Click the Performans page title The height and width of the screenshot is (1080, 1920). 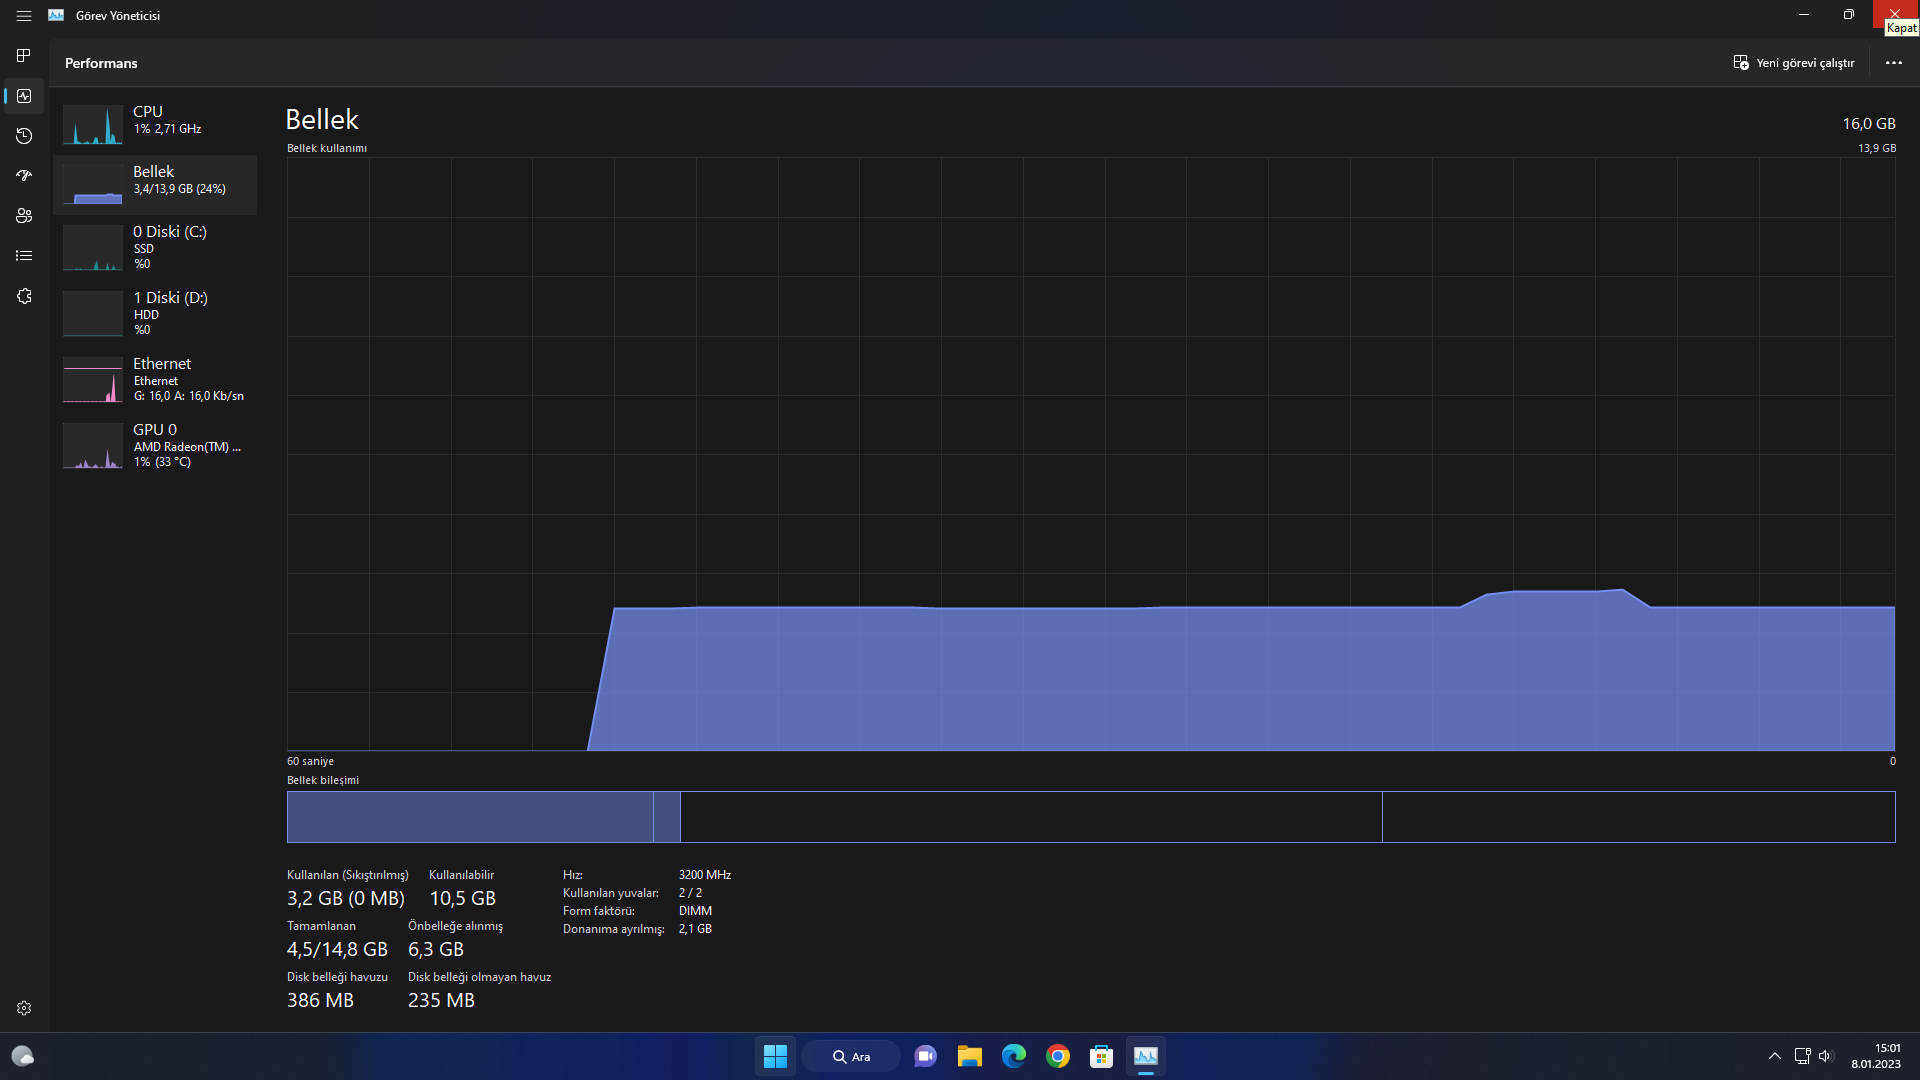tap(101, 63)
